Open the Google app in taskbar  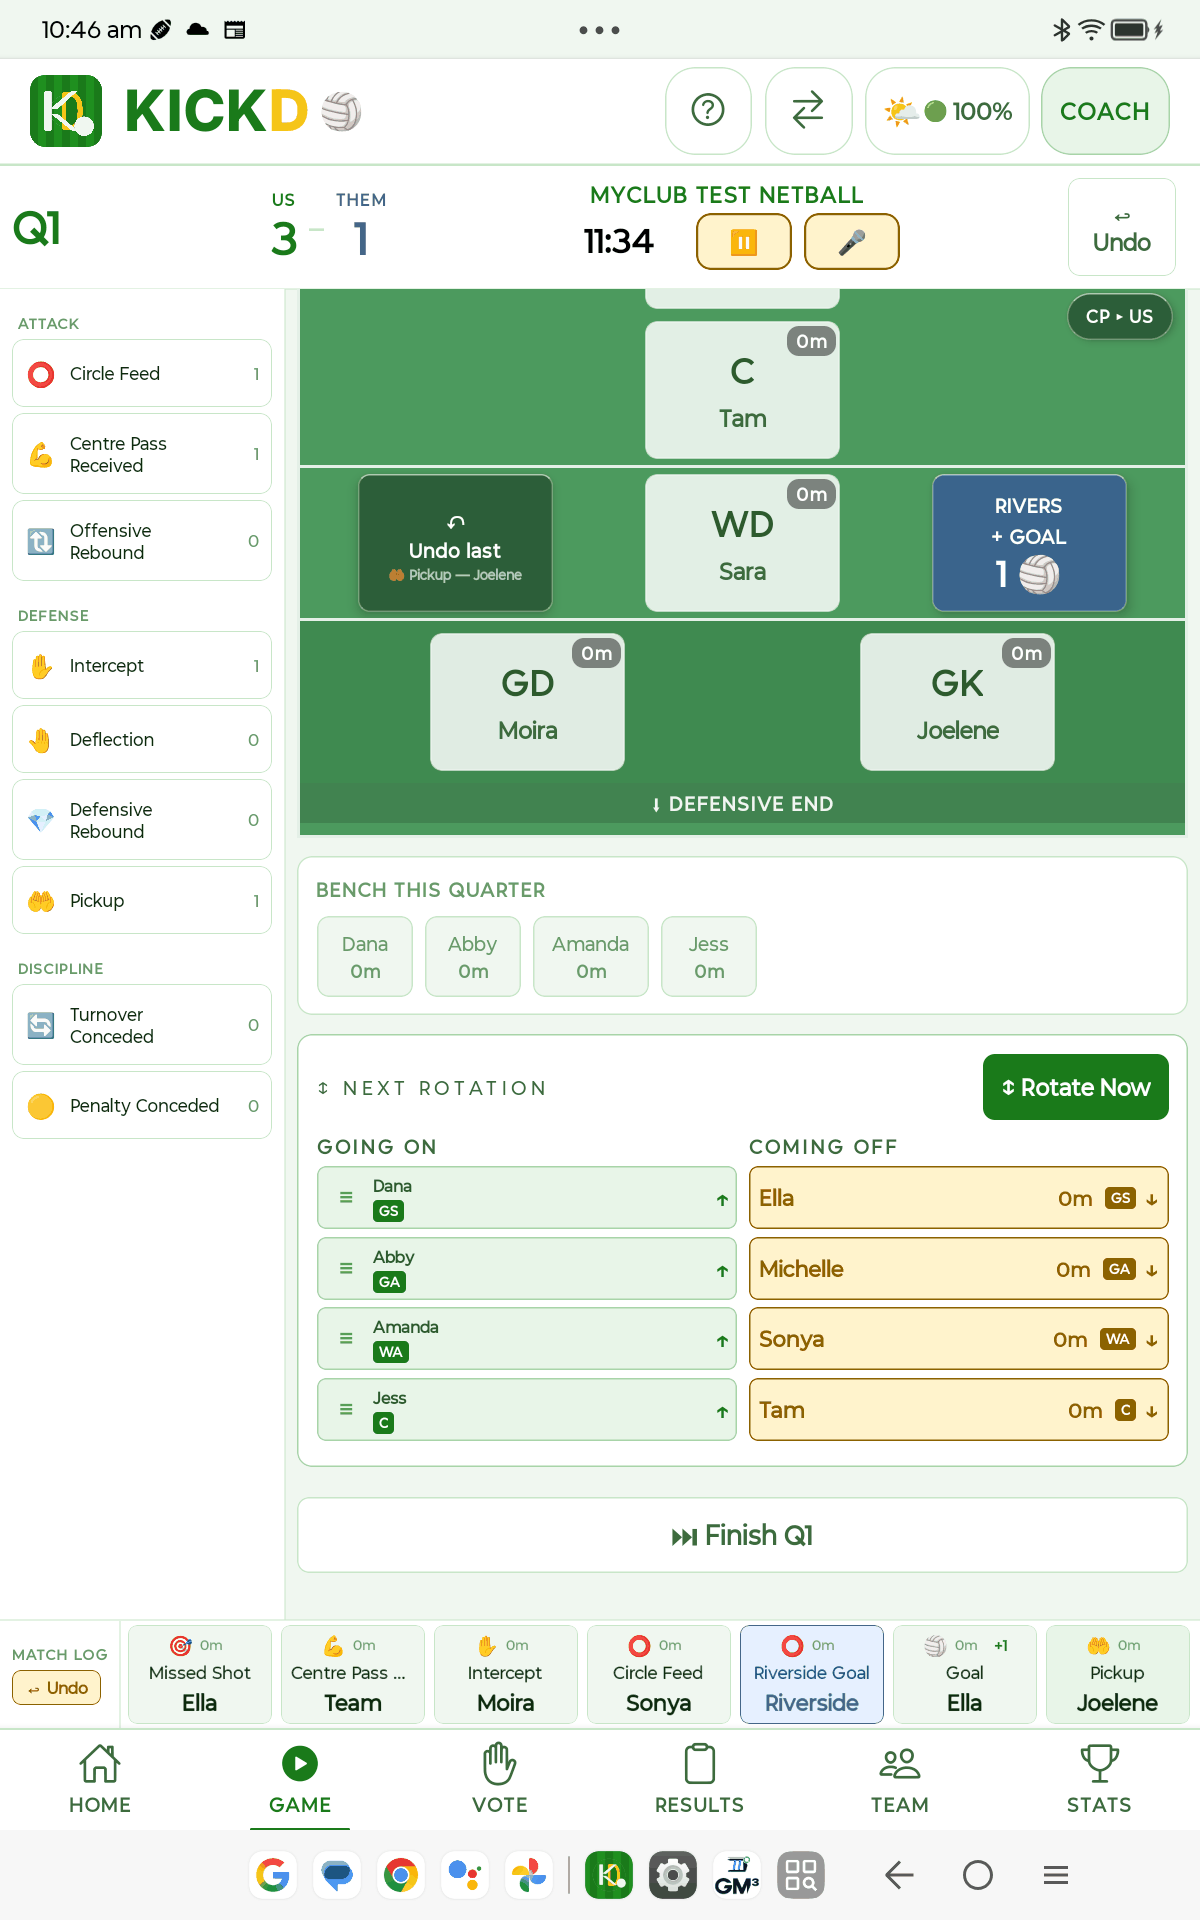273,1875
